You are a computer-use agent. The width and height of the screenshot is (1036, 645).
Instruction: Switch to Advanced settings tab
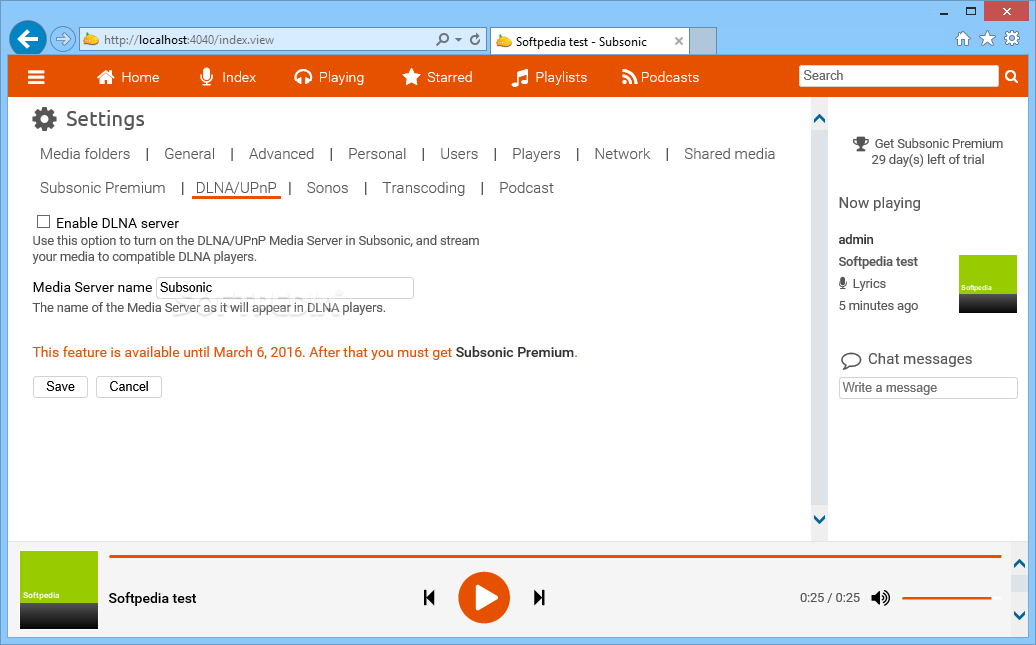coord(281,154)
